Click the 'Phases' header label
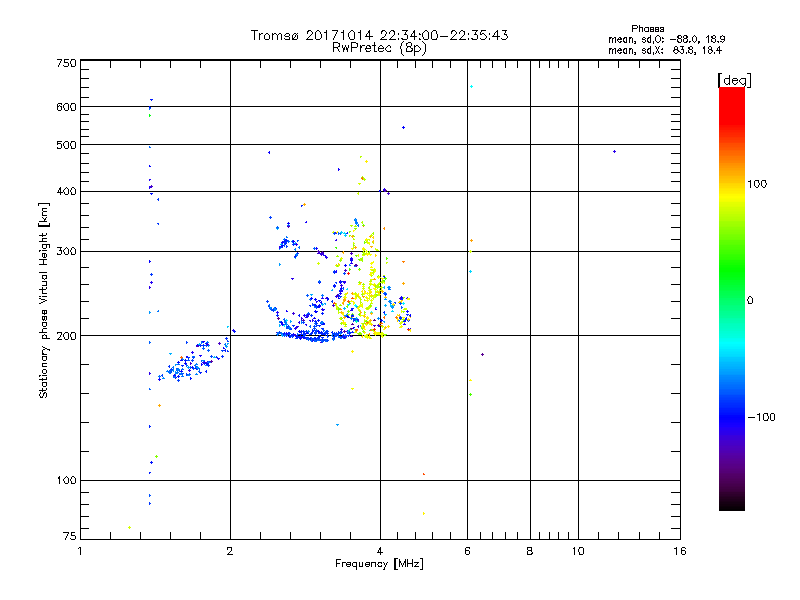 647,29
